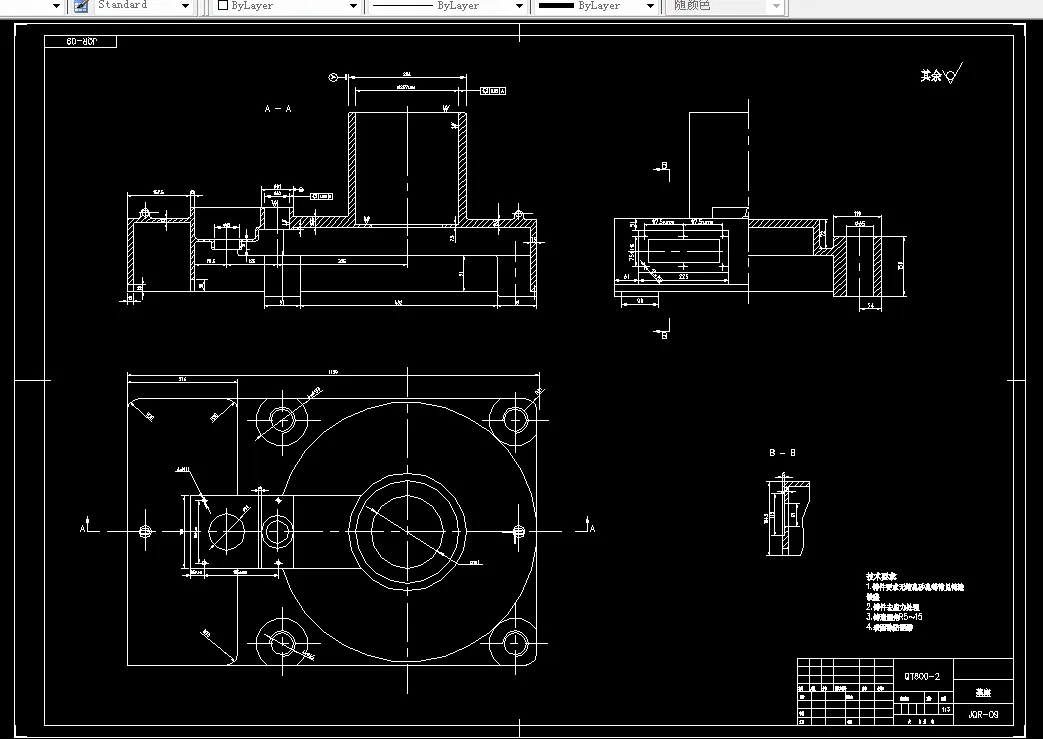Select the lower "B" cutting-plane marker

click(664, 335)
